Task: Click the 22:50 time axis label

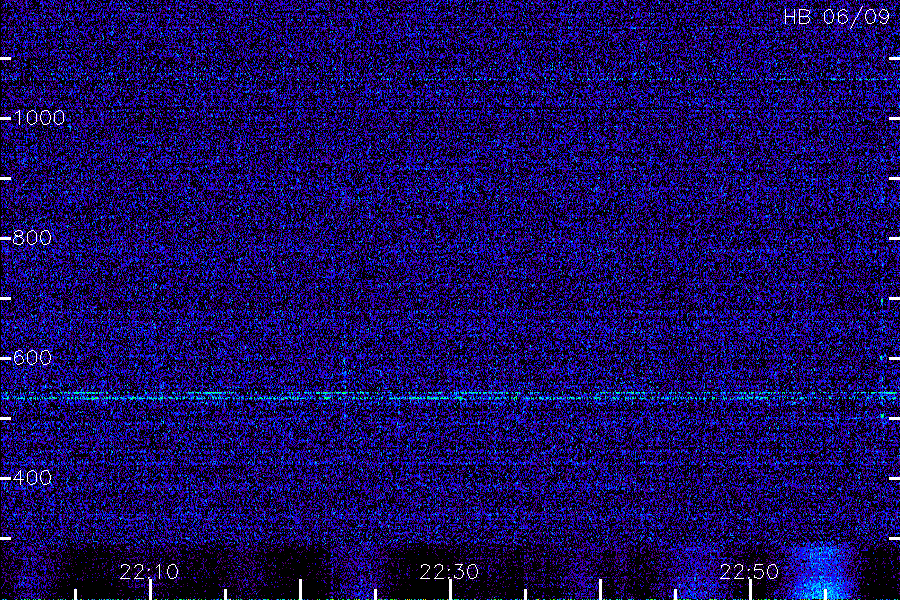Action: (x=750, y=572)
